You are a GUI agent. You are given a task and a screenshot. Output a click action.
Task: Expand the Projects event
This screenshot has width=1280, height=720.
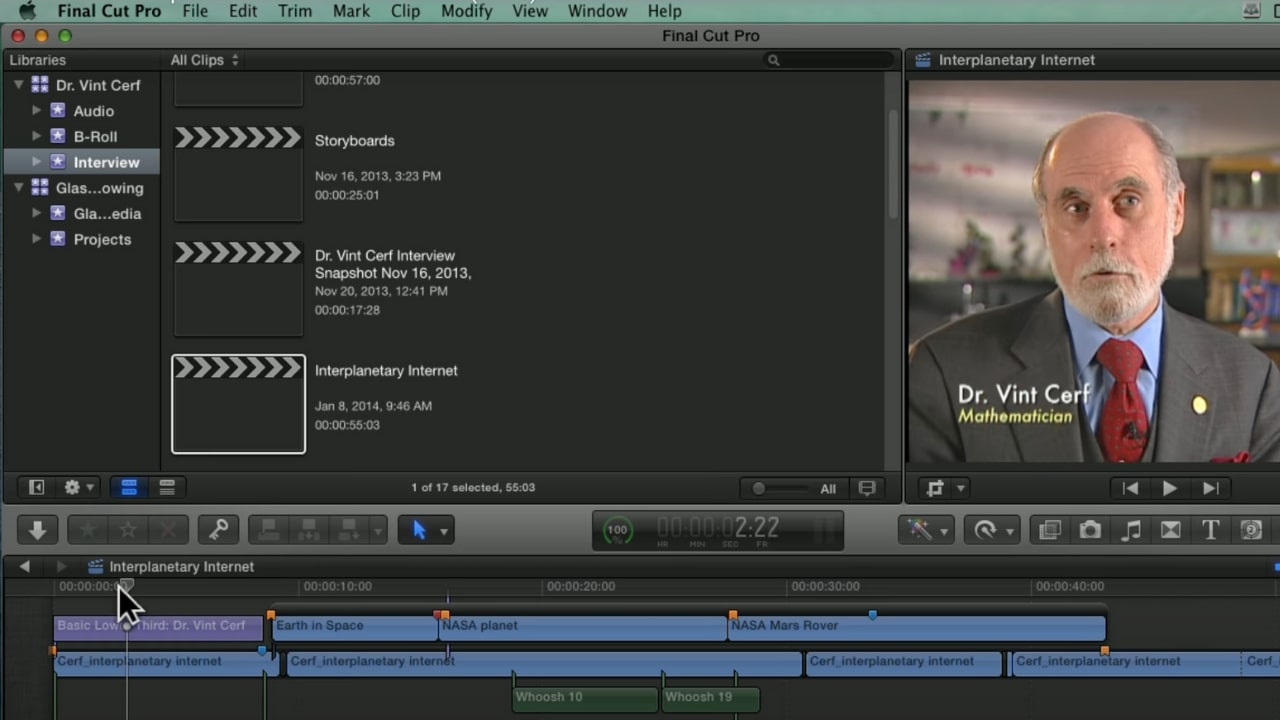click(37, 238)
